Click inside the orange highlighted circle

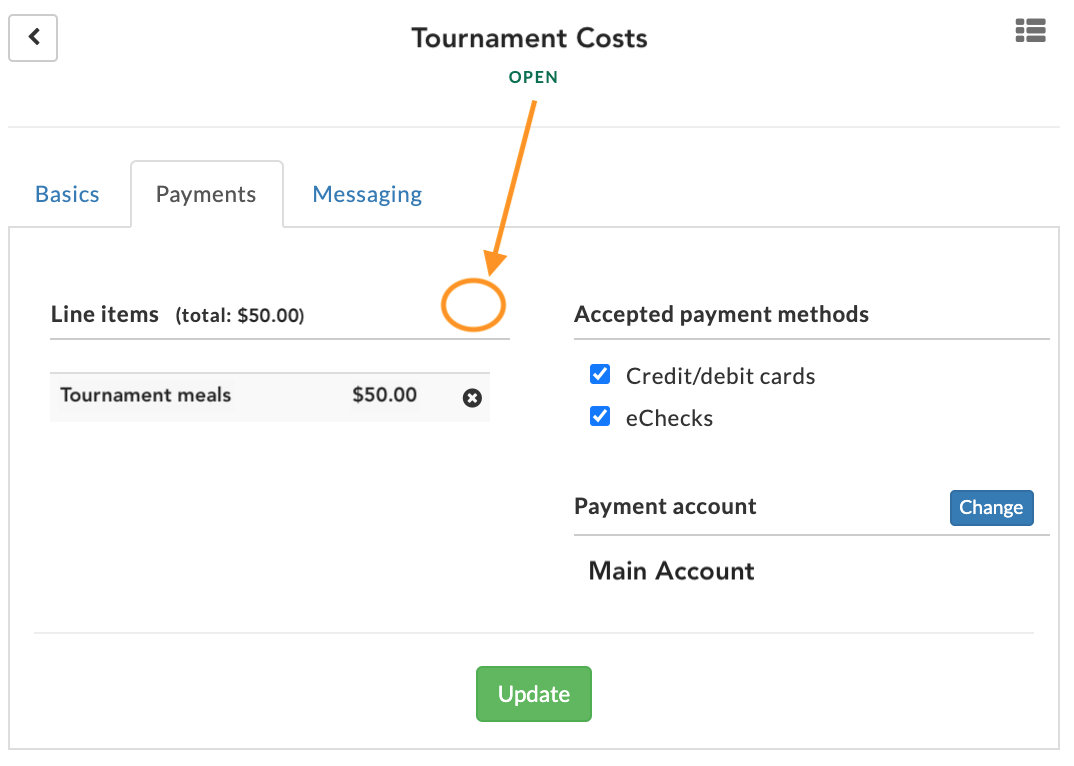tap(473, 305)
